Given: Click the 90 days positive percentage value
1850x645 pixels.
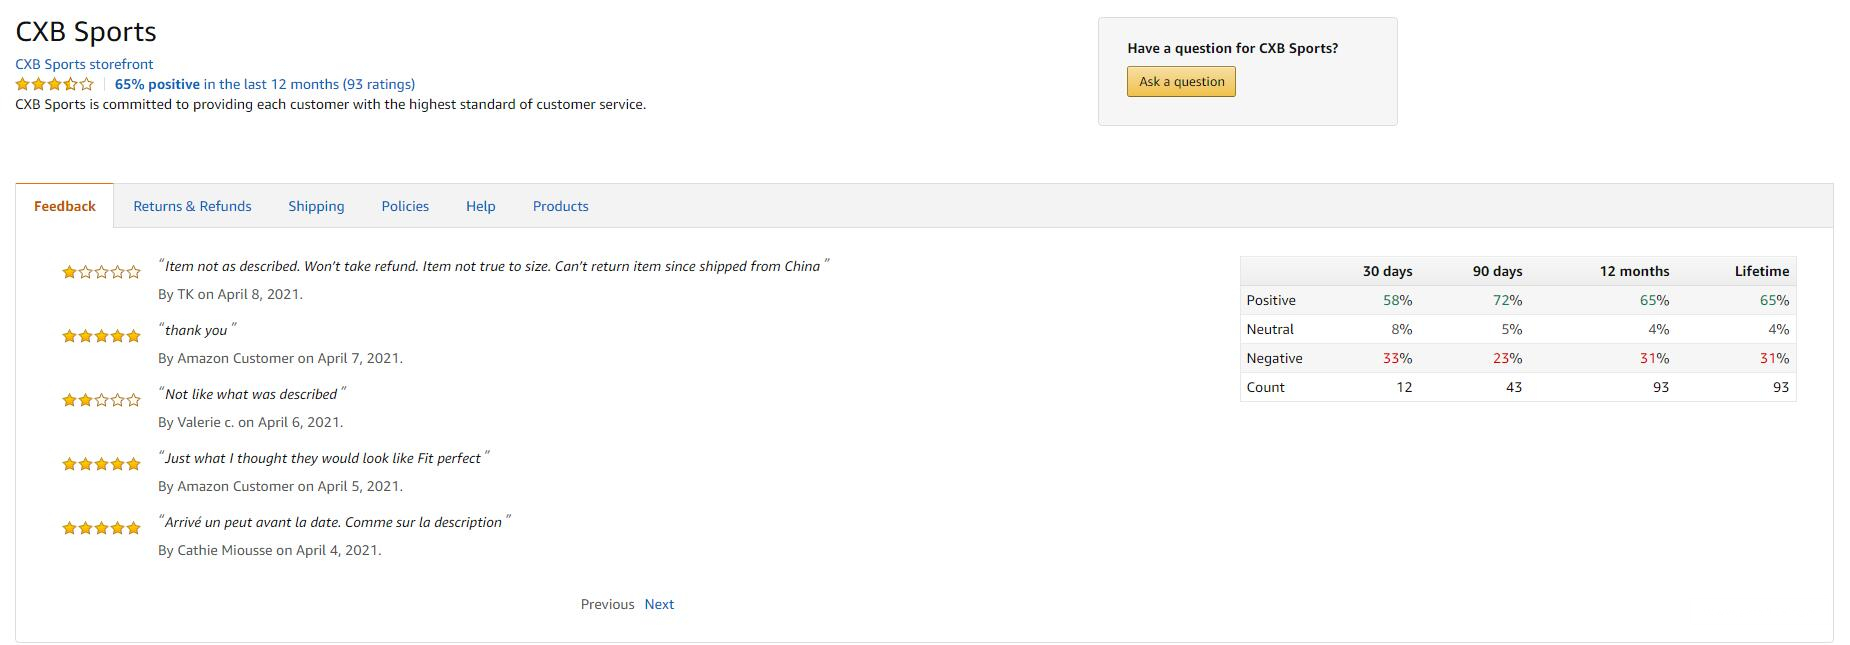Looking at the screenshot, I should coord(1507,300).
